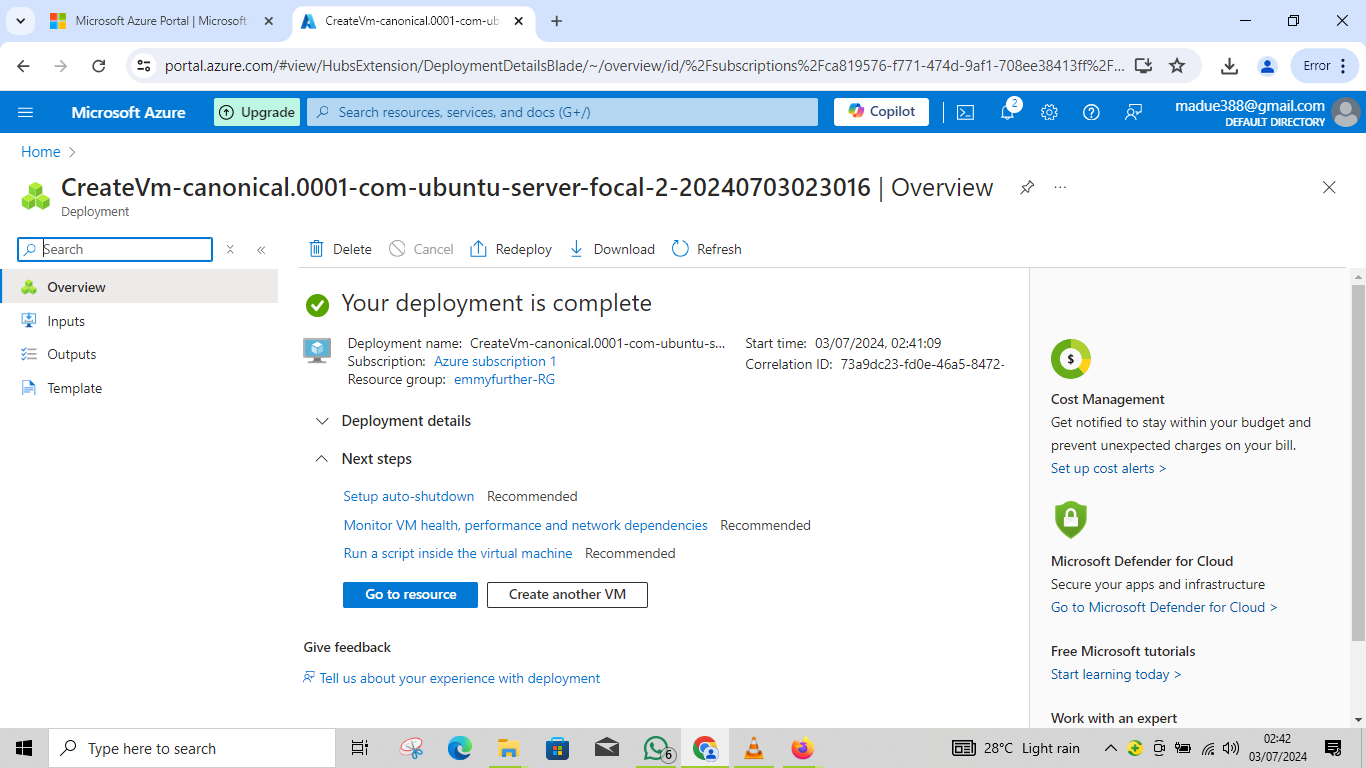
Task: Open Copilot in the Azure header
Action: click(x=881, y=111)
